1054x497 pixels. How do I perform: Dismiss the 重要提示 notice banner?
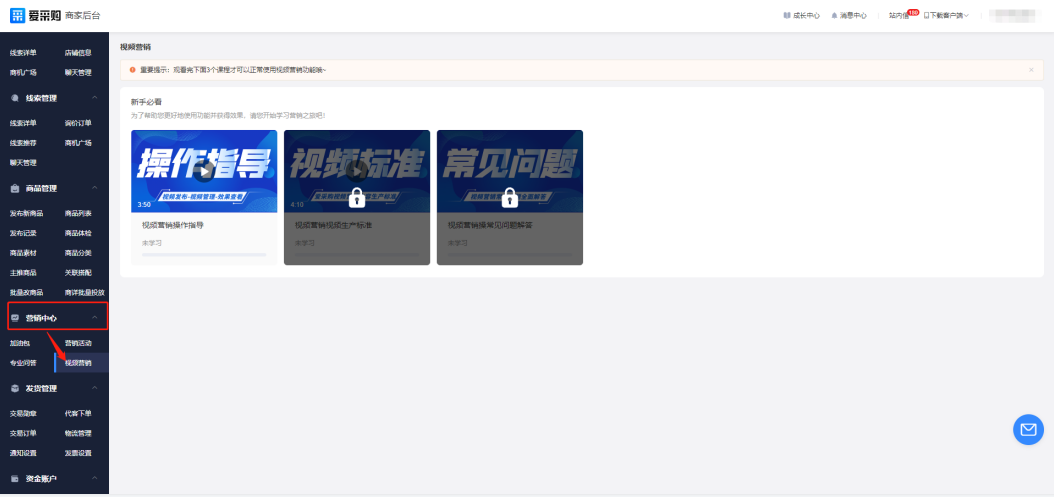[x=1031, y=70]
